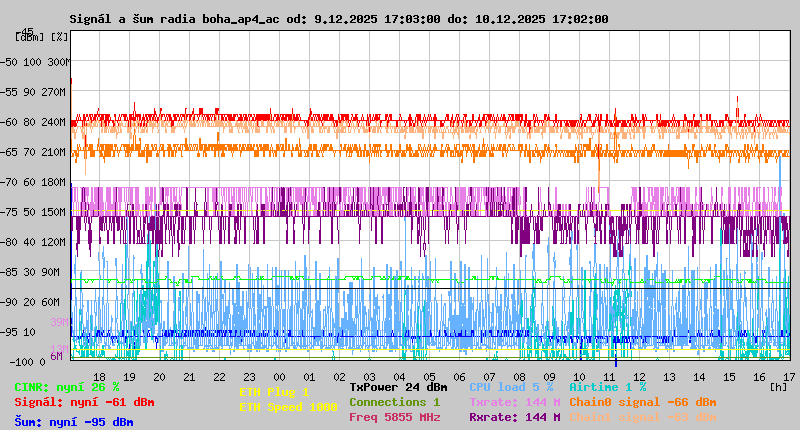Screen dimensions: 800x430
Task: Click the 'Freq 5855 MHz' legend text
Action: click(x=395, y=417)
